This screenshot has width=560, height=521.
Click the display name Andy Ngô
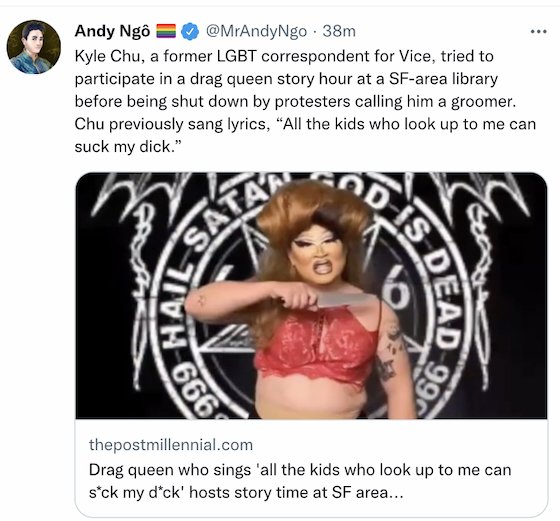pyautogui.click(x=112, y=31)
